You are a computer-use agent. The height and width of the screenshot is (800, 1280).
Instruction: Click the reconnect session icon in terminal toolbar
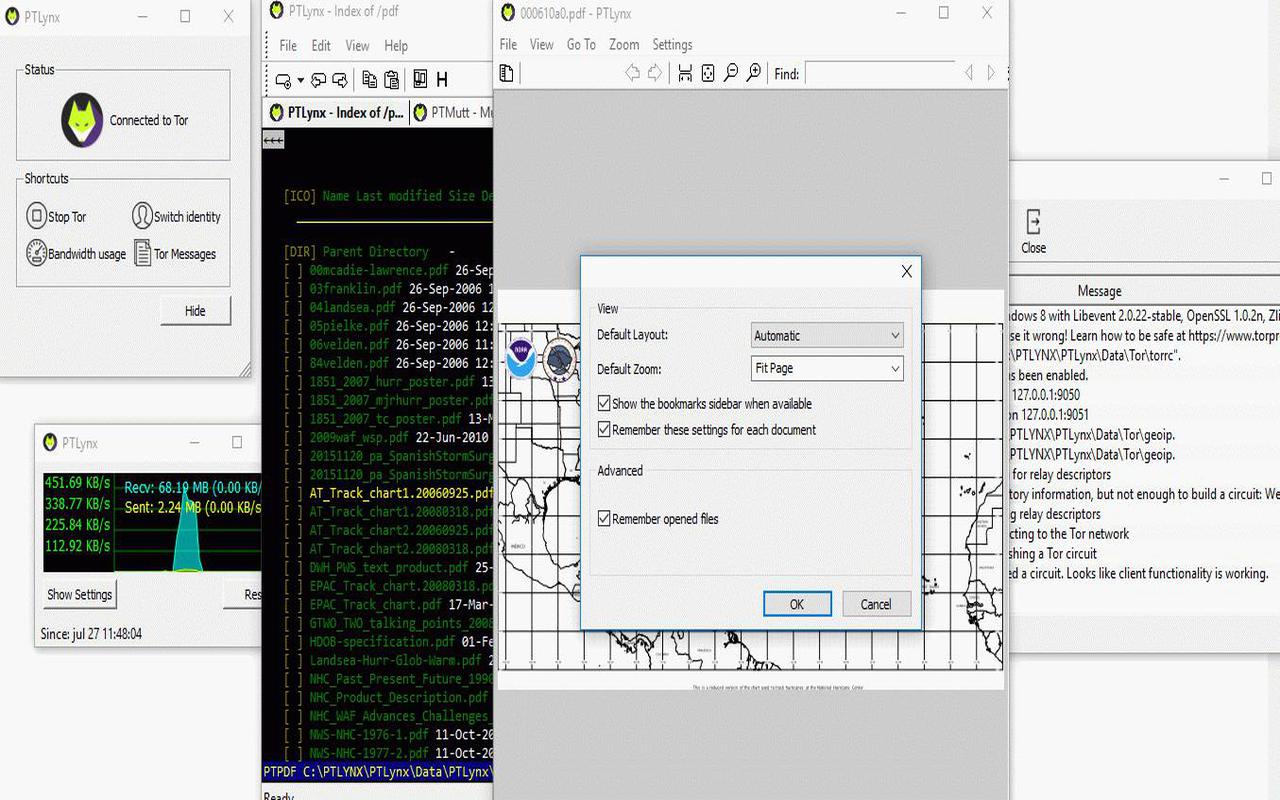tap(319, 80)
